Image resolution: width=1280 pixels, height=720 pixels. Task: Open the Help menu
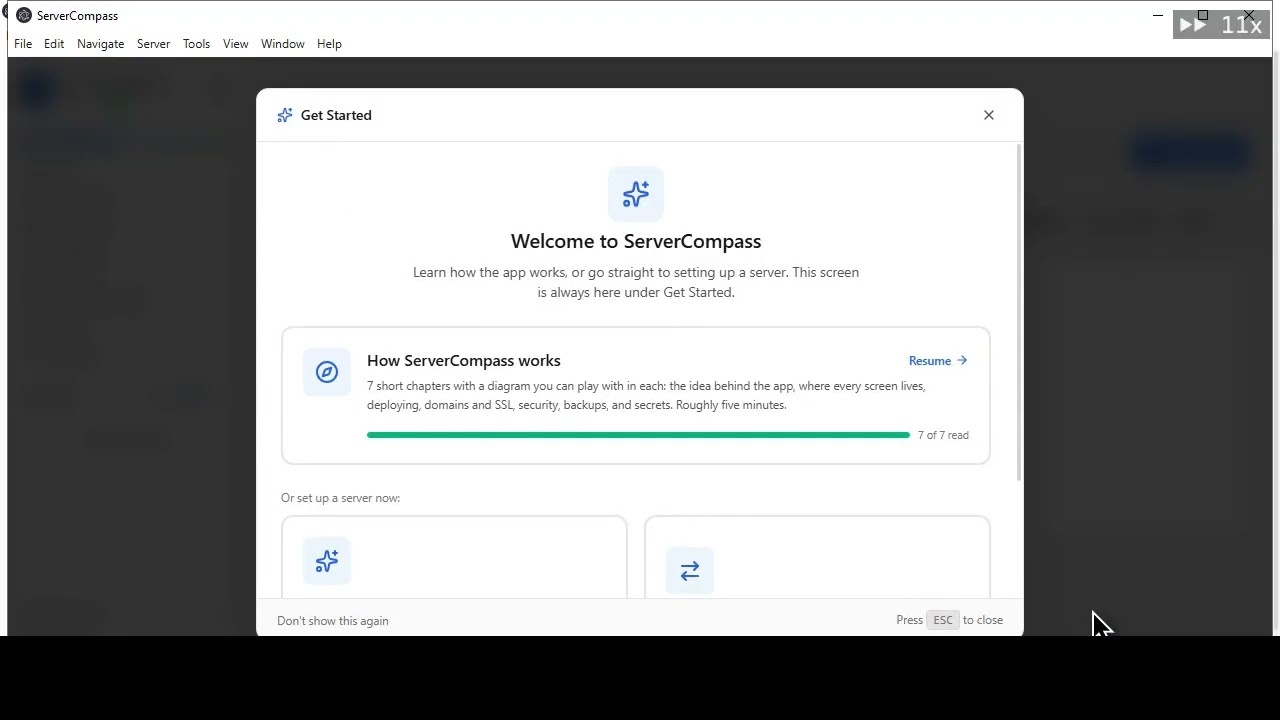tap(329, 44)
